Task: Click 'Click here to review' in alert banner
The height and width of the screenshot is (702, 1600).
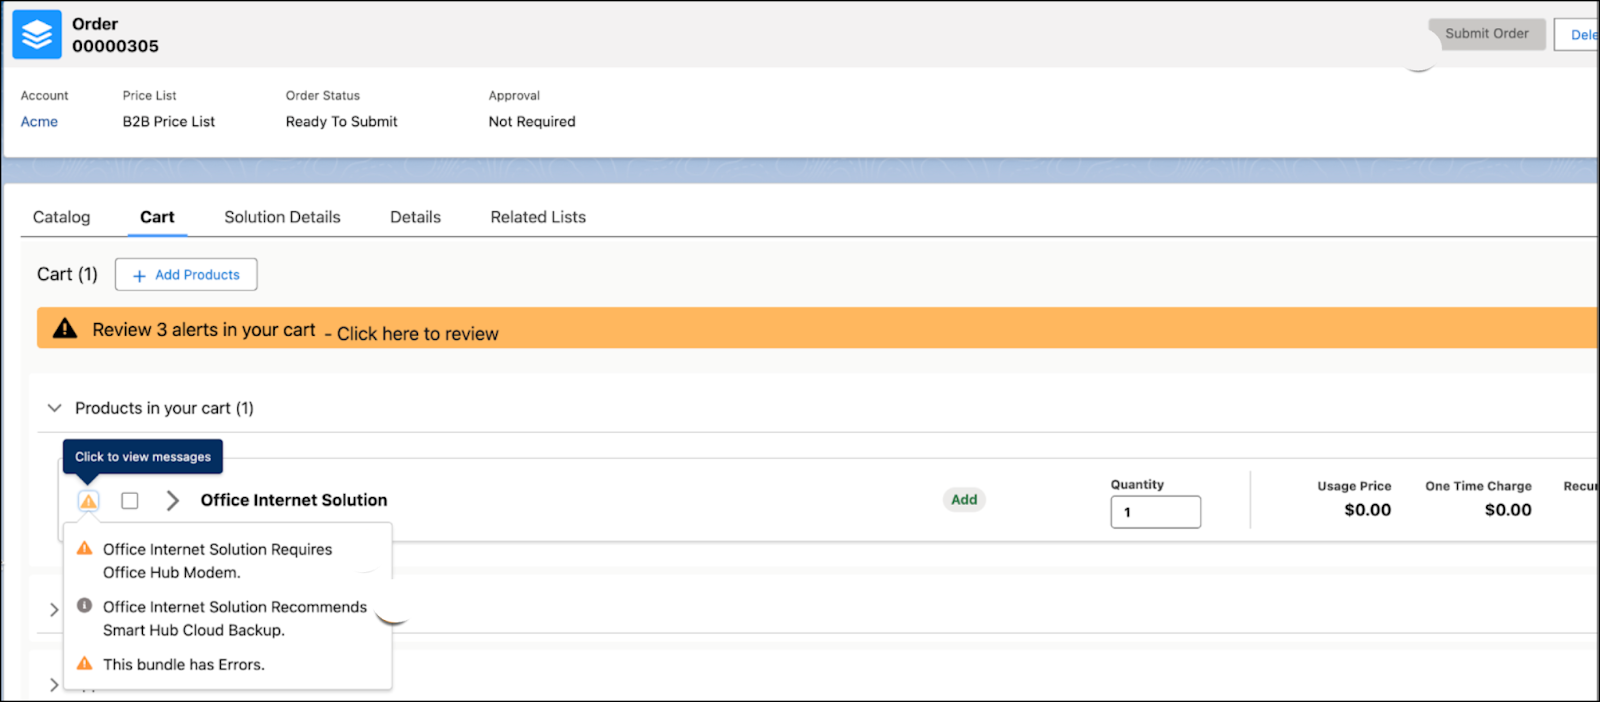Action: click(x=417, y=334)
